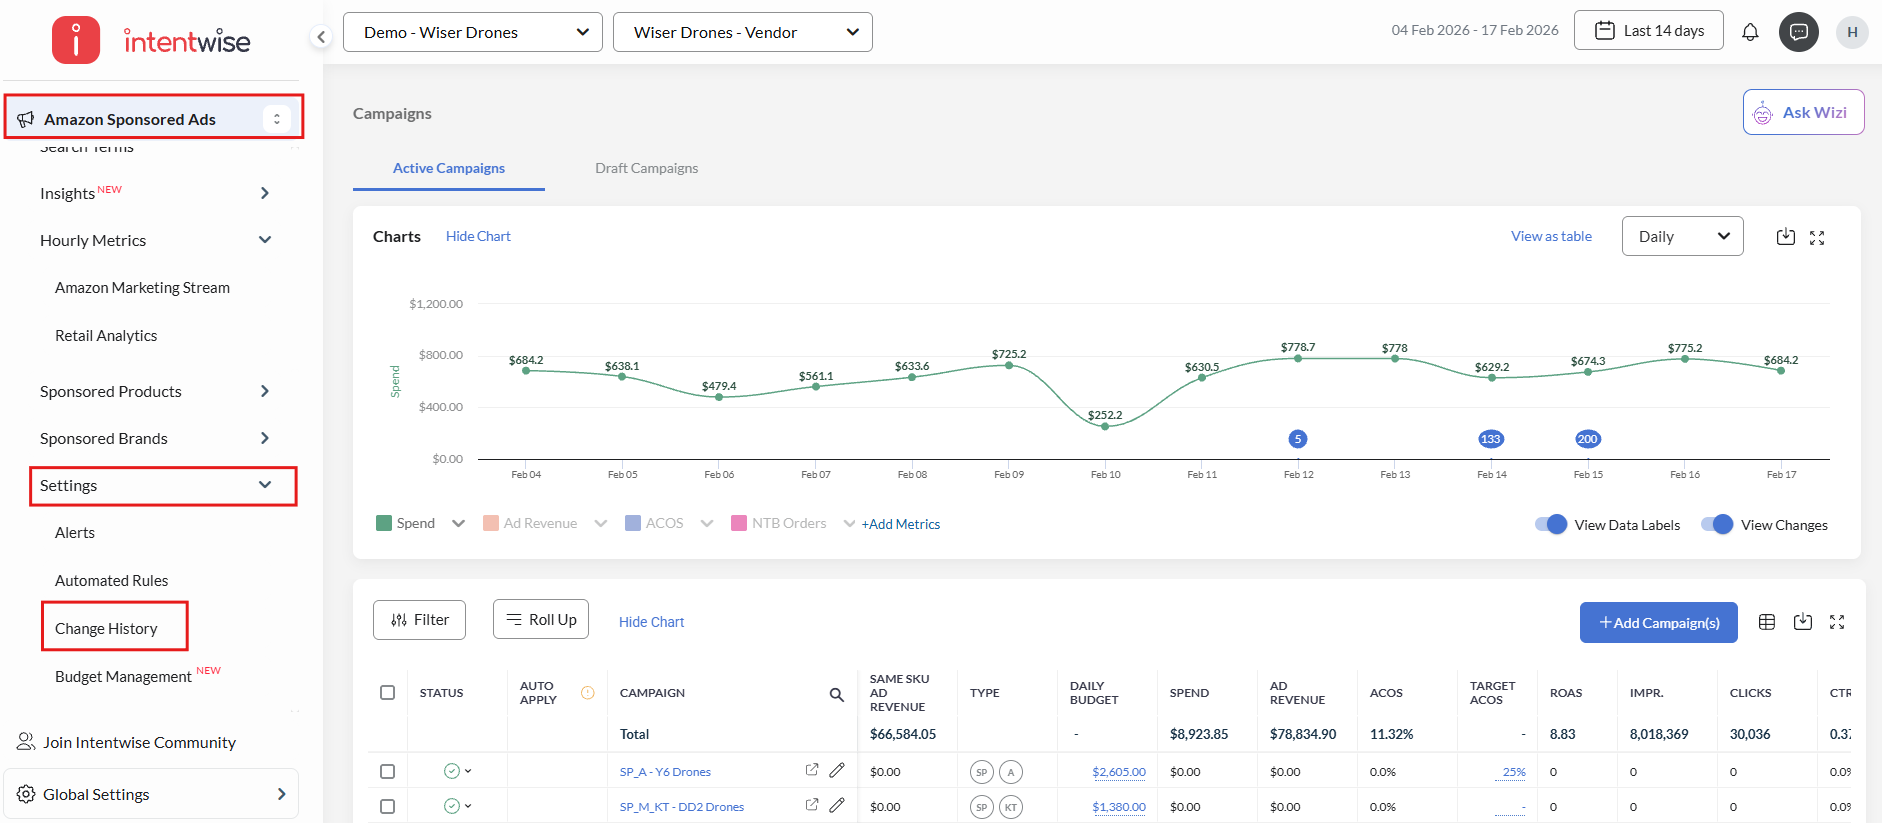Viewport: 1882px width, 823px height.
Task: Check the select-all campaigns checkbox
Action: (388, 692)
